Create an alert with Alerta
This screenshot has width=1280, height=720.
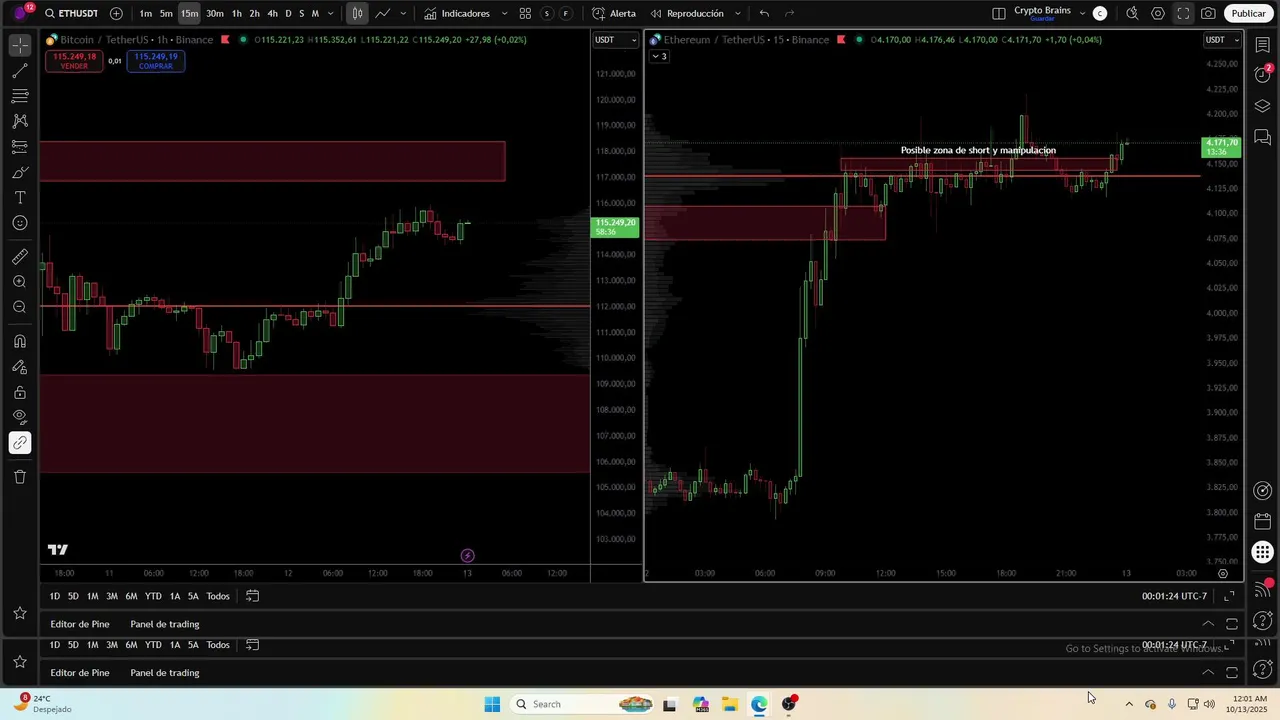click(x=614, y=14)
